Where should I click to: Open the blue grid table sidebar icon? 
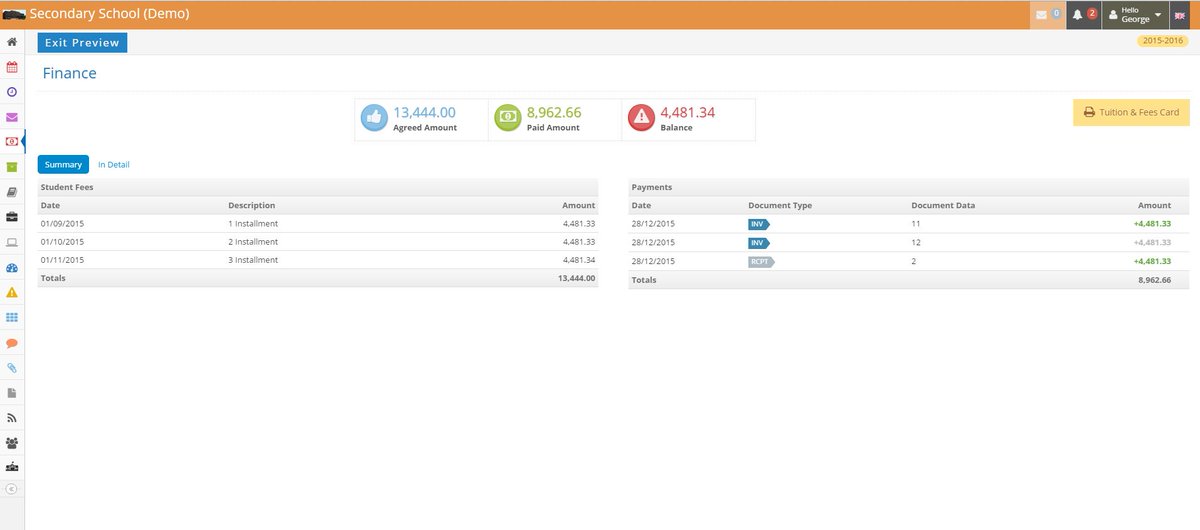(12, 318)
